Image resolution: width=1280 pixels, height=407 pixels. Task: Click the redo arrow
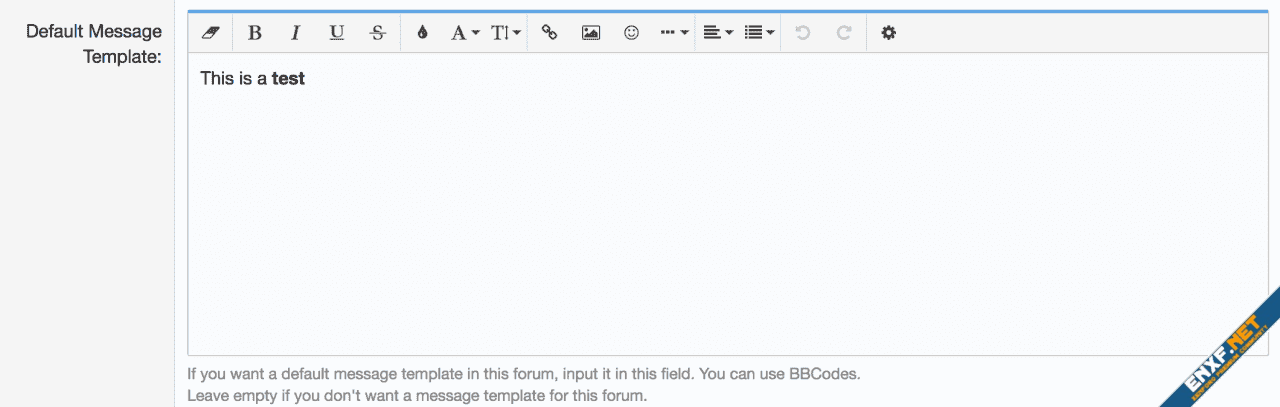[844, 33]
